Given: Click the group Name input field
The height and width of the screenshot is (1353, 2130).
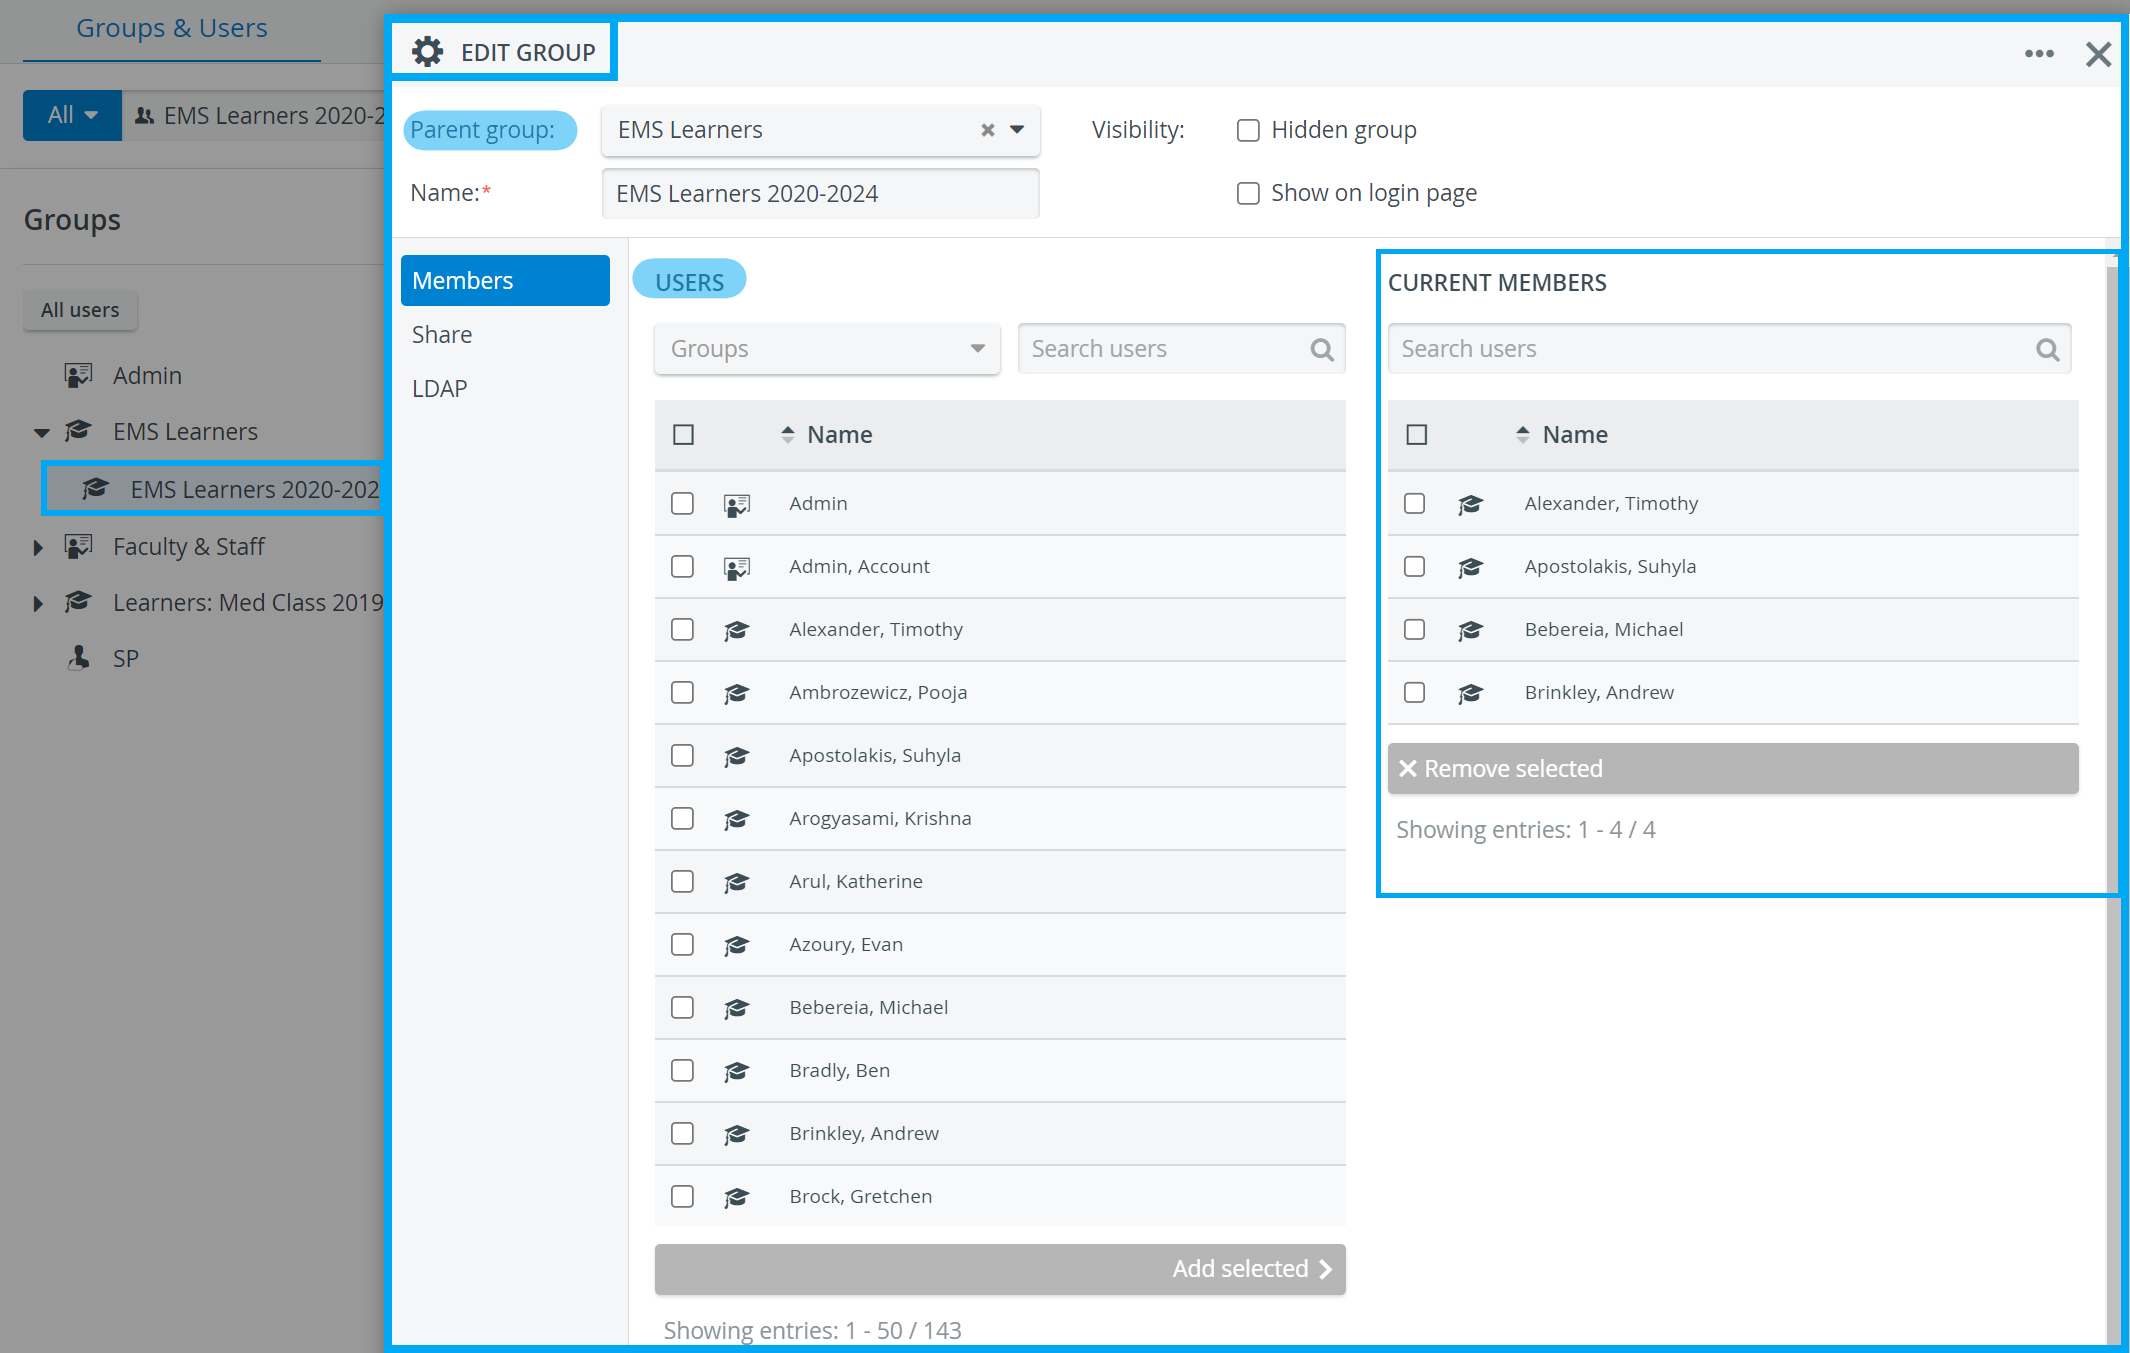Looking at the screenshot, I should coord(820,193).
